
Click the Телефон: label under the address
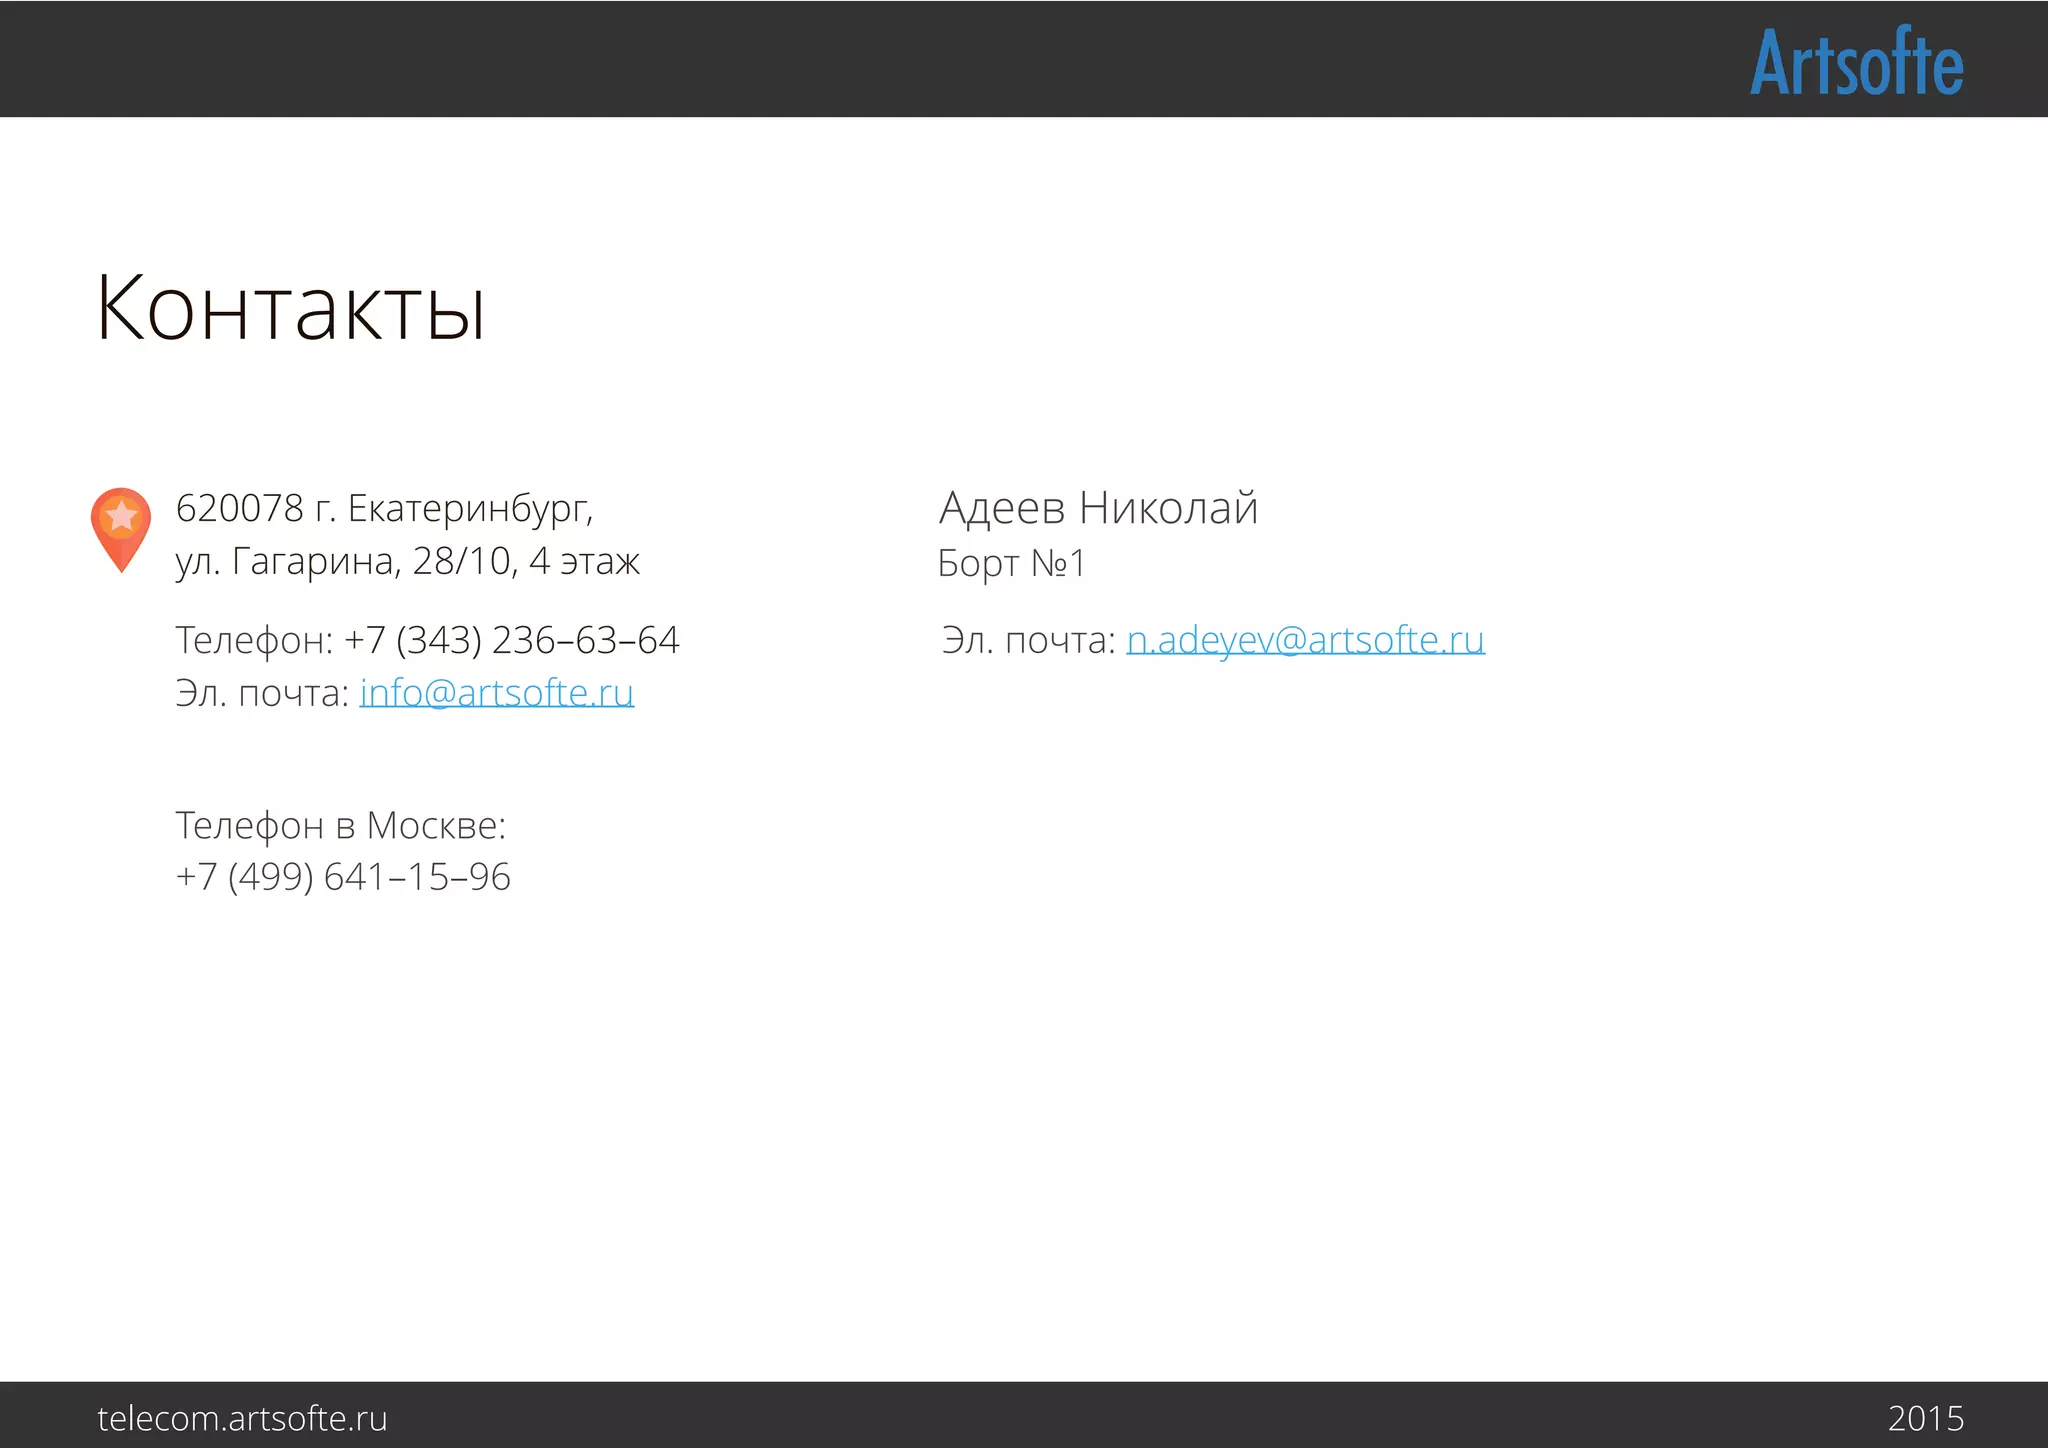[x=254, y=640]
